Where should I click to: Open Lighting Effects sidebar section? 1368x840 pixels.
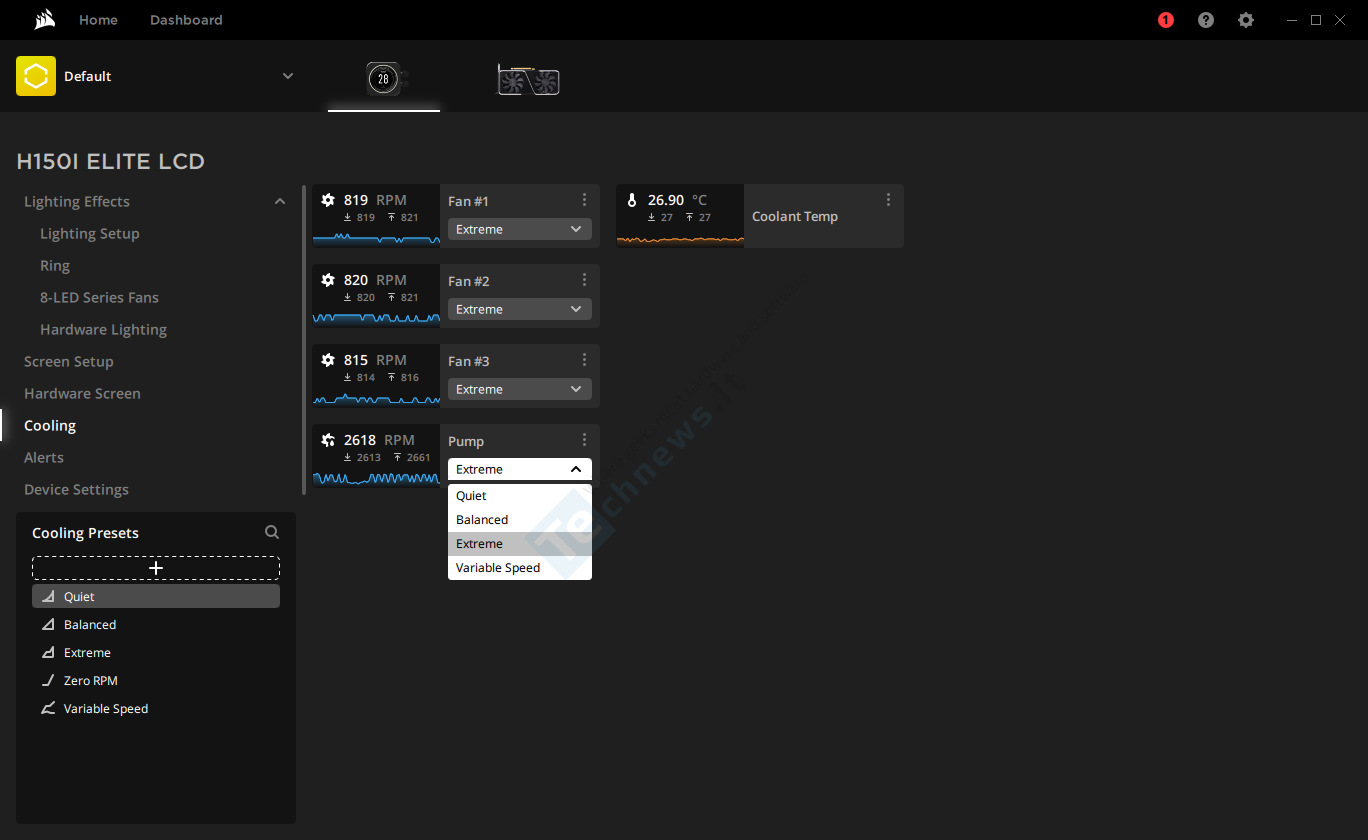tap(77, 201)
